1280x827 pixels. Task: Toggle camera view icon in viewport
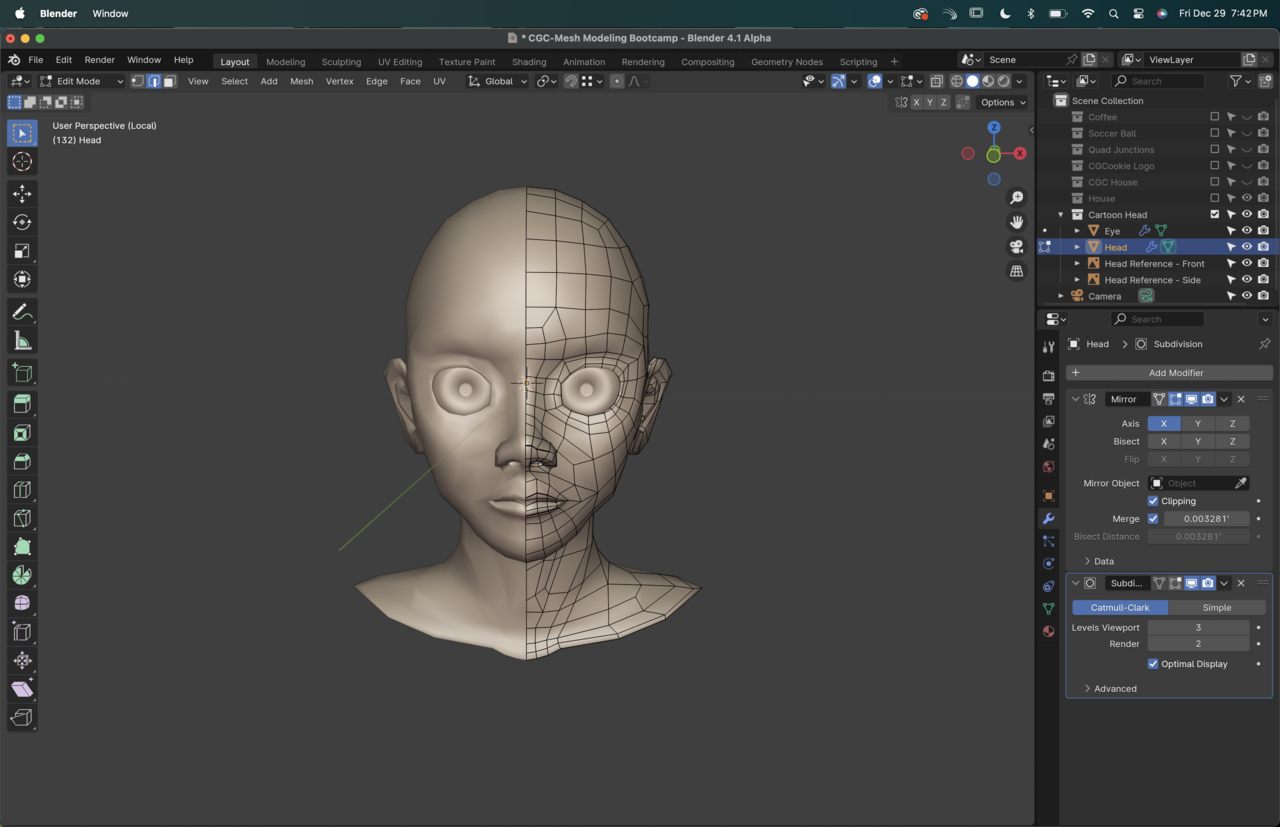(1016, 247)
